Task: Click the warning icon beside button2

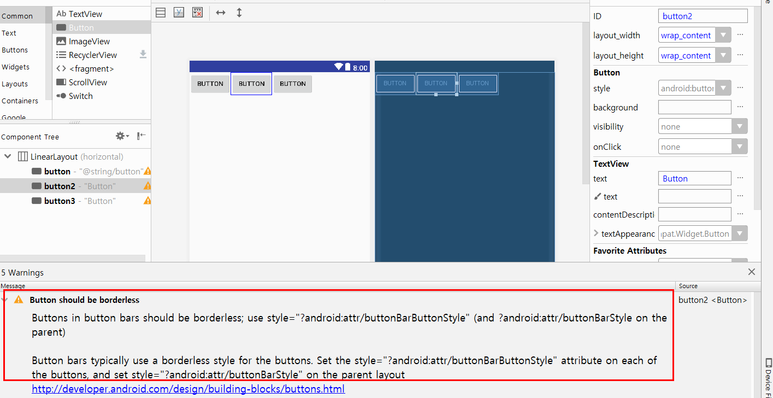Action: [x=147, y=186]
